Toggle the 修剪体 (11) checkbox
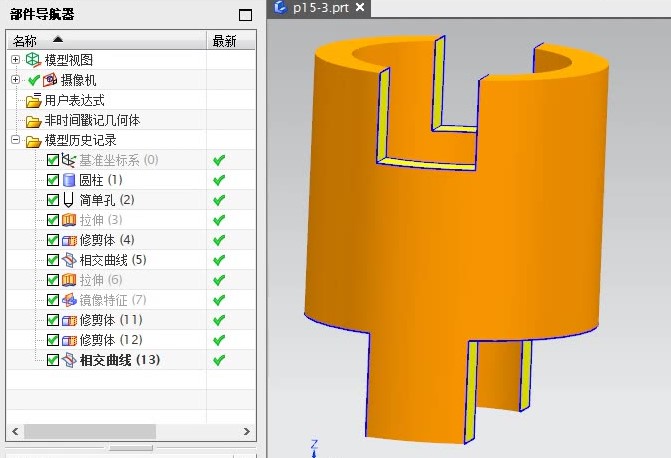This screenshot has height=458, width=671. [x=53, y=320]
